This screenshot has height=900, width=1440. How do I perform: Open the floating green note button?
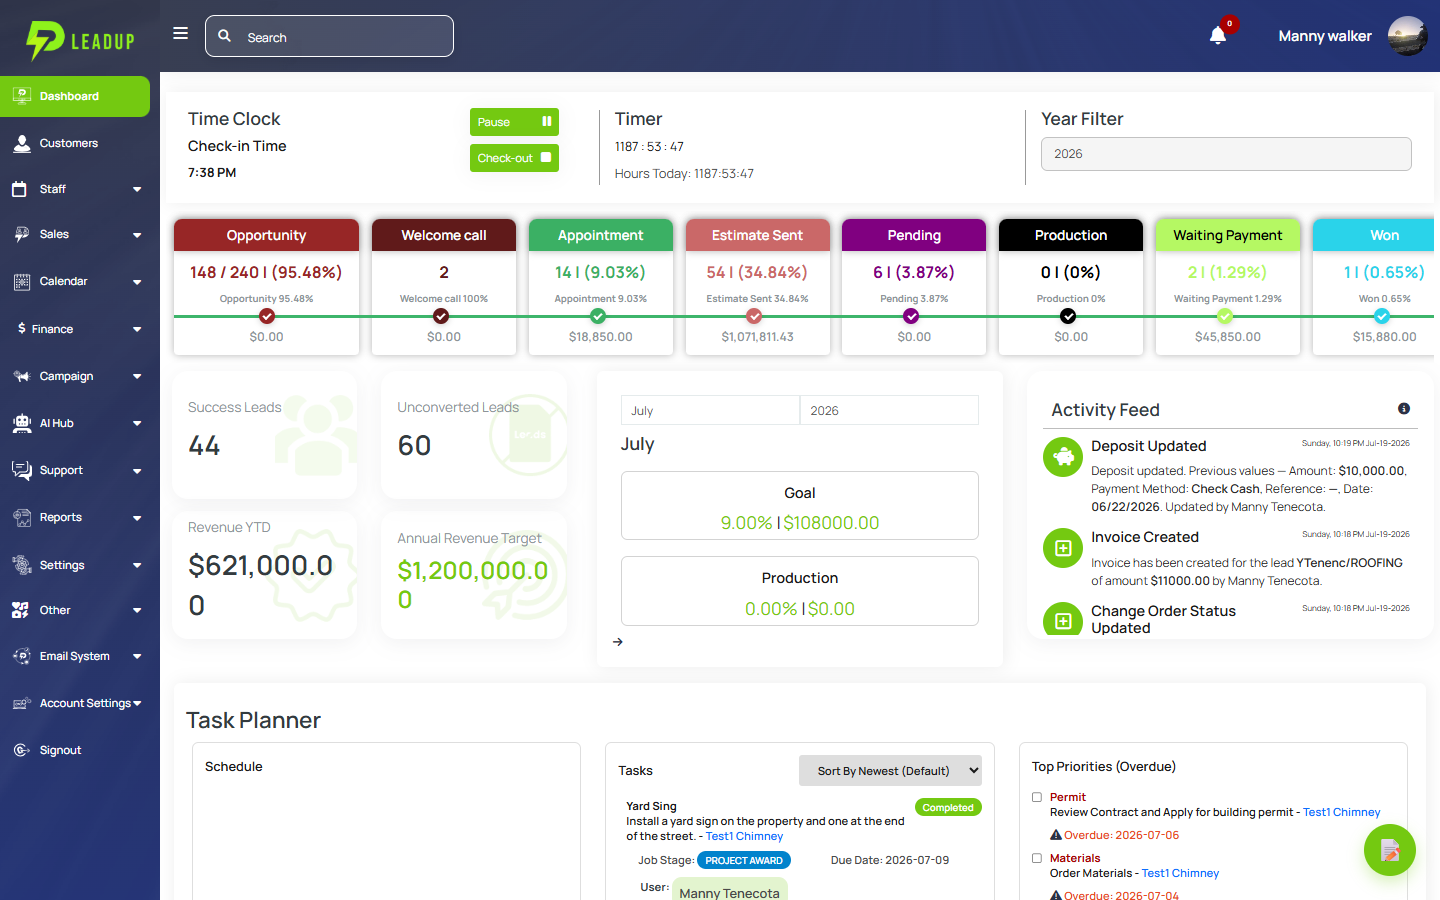(x=1390, y=850)
